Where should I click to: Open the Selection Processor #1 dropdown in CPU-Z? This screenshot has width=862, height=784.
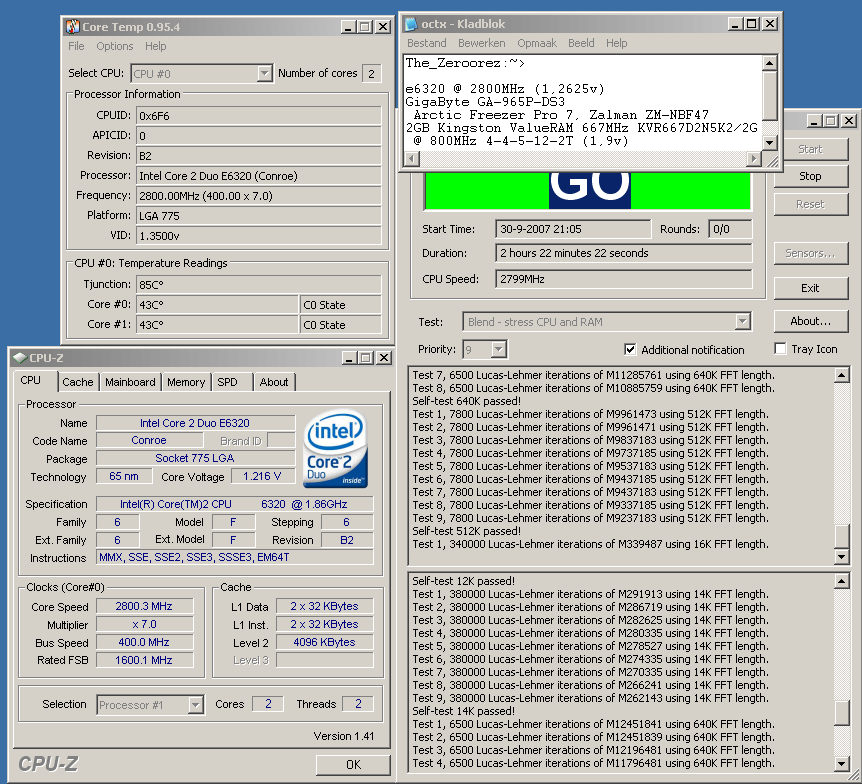[195, 705]
